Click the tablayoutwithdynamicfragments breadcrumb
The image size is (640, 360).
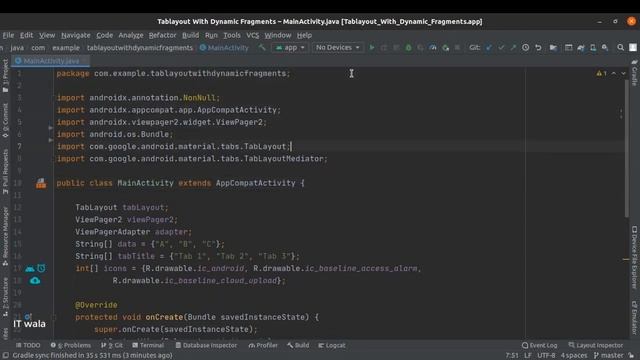tap(140, 48)
